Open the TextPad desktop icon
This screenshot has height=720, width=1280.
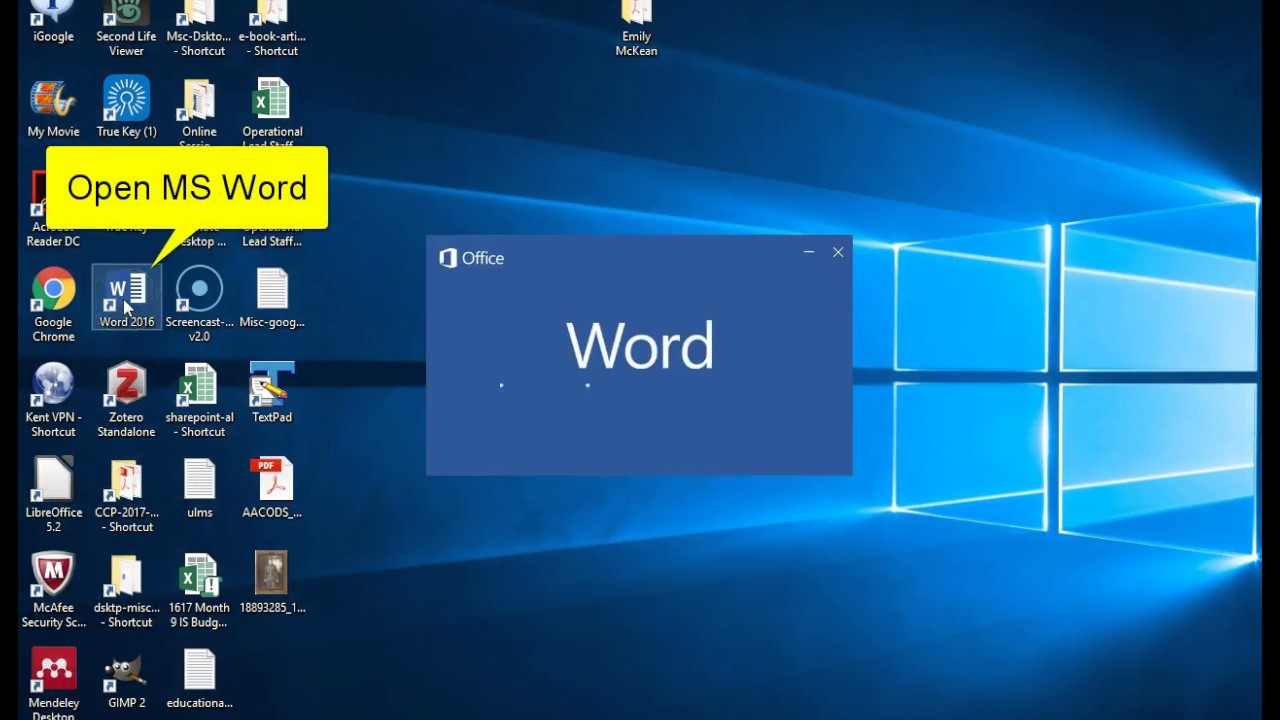click(x=272, y=393)
